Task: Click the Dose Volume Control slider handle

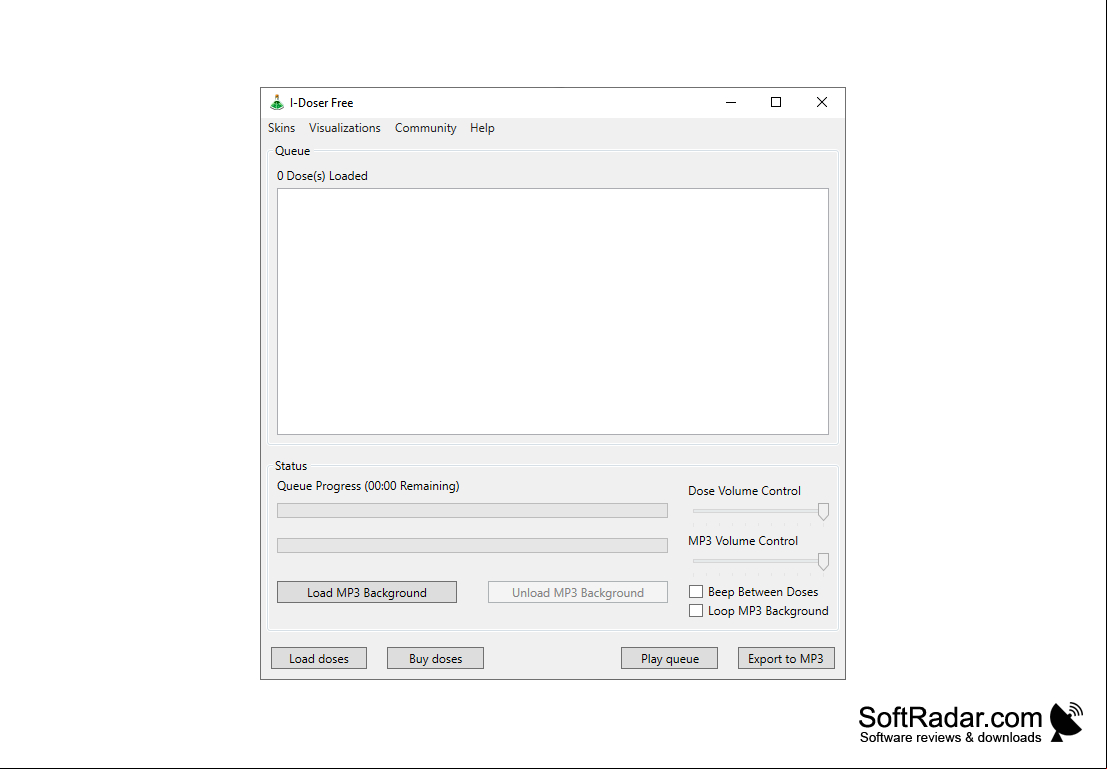Action: click(823, 511)
